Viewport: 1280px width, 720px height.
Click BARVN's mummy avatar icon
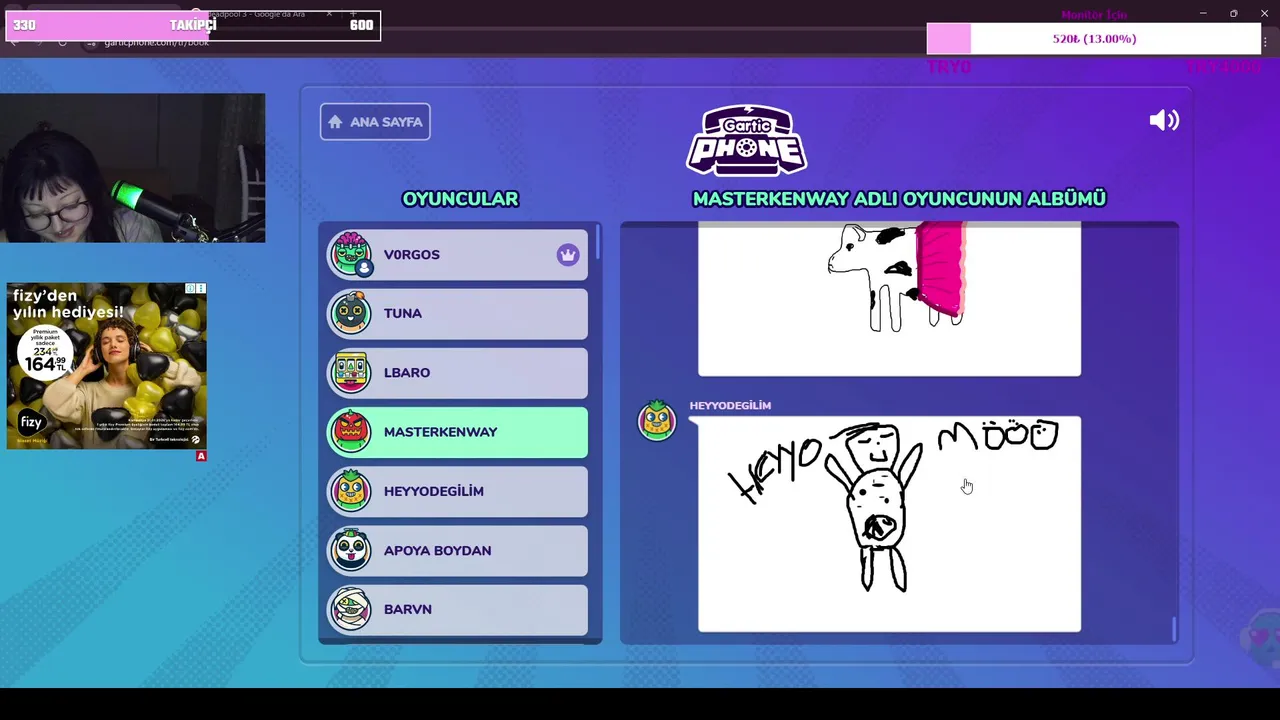pos(351,609)
